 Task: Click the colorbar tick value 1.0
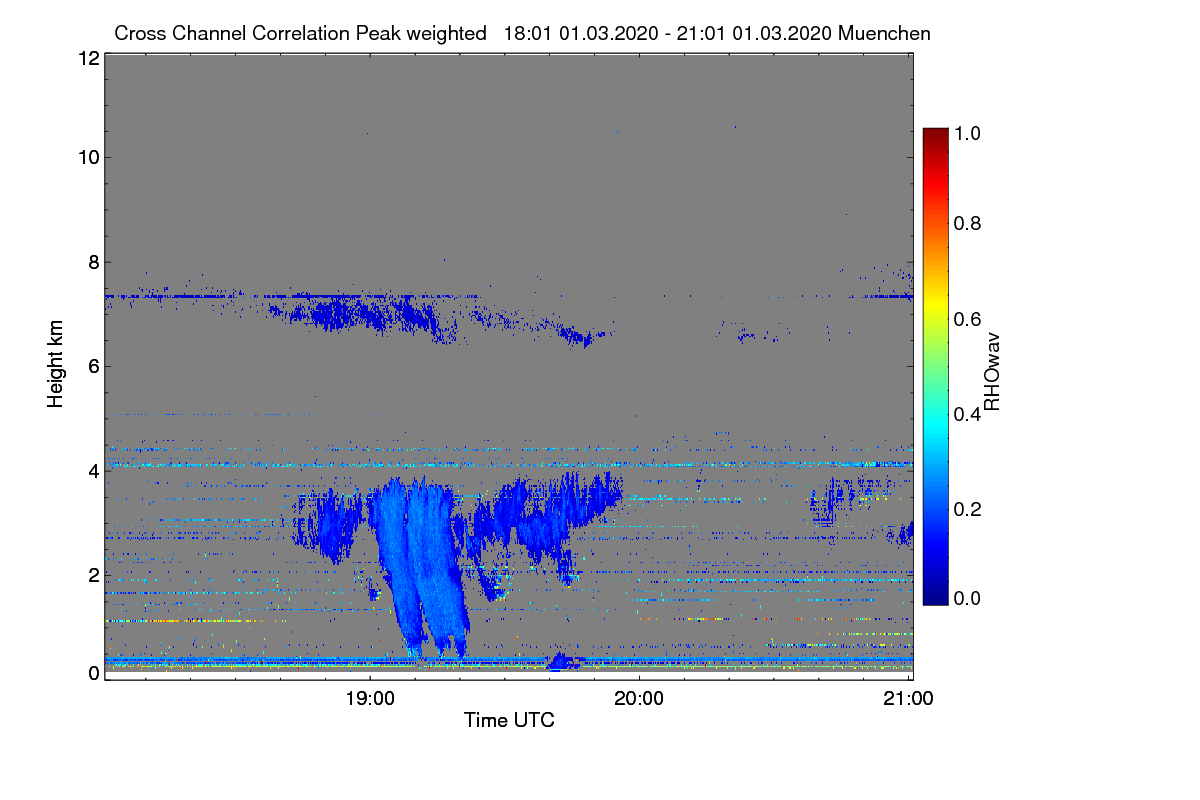click(969, 132)
